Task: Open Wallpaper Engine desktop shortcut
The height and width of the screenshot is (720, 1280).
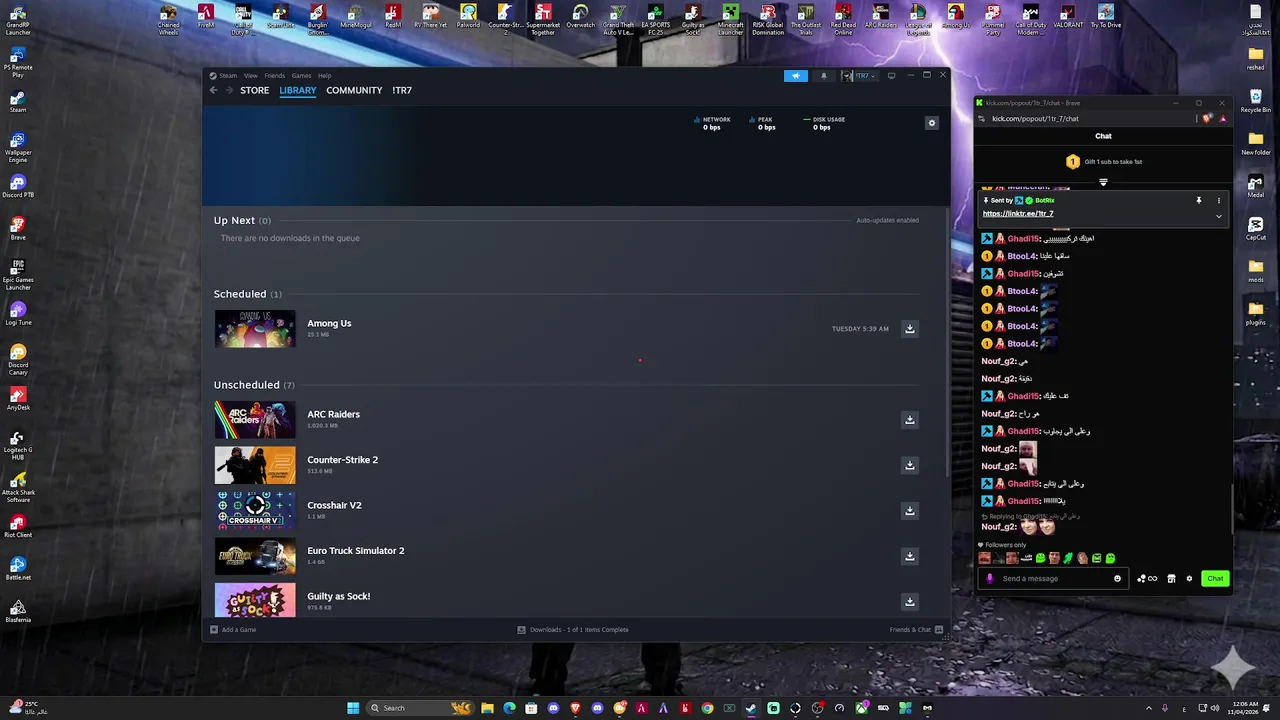Action: [x=18, y=148]
